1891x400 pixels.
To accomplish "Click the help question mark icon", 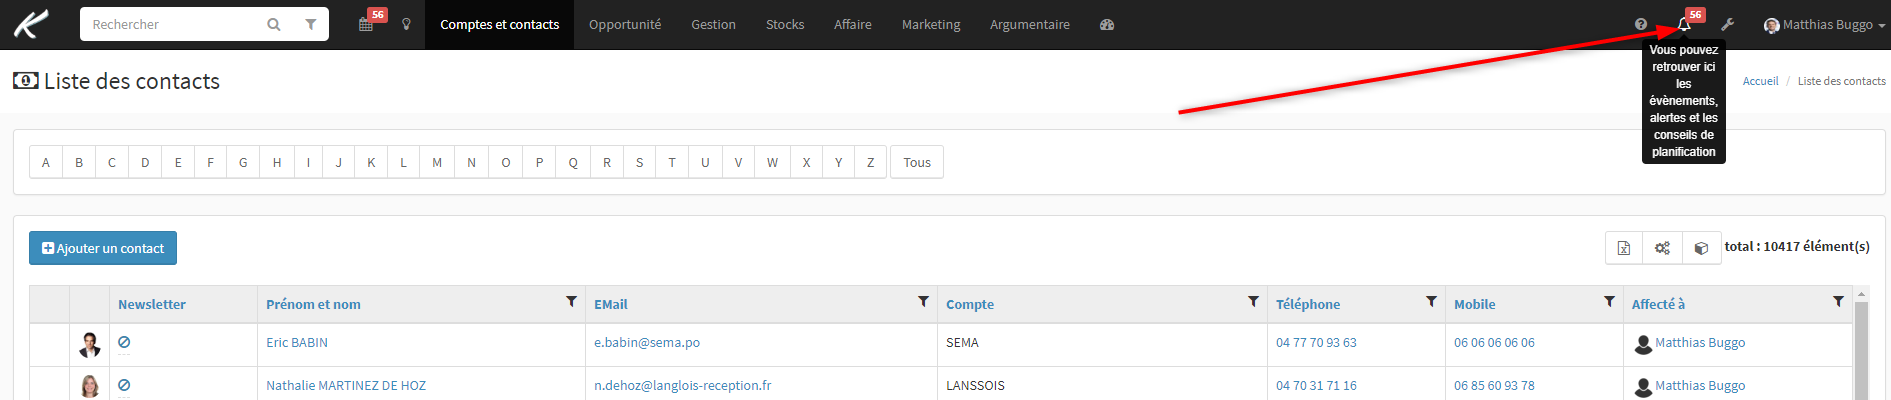I will [1641, 24].
